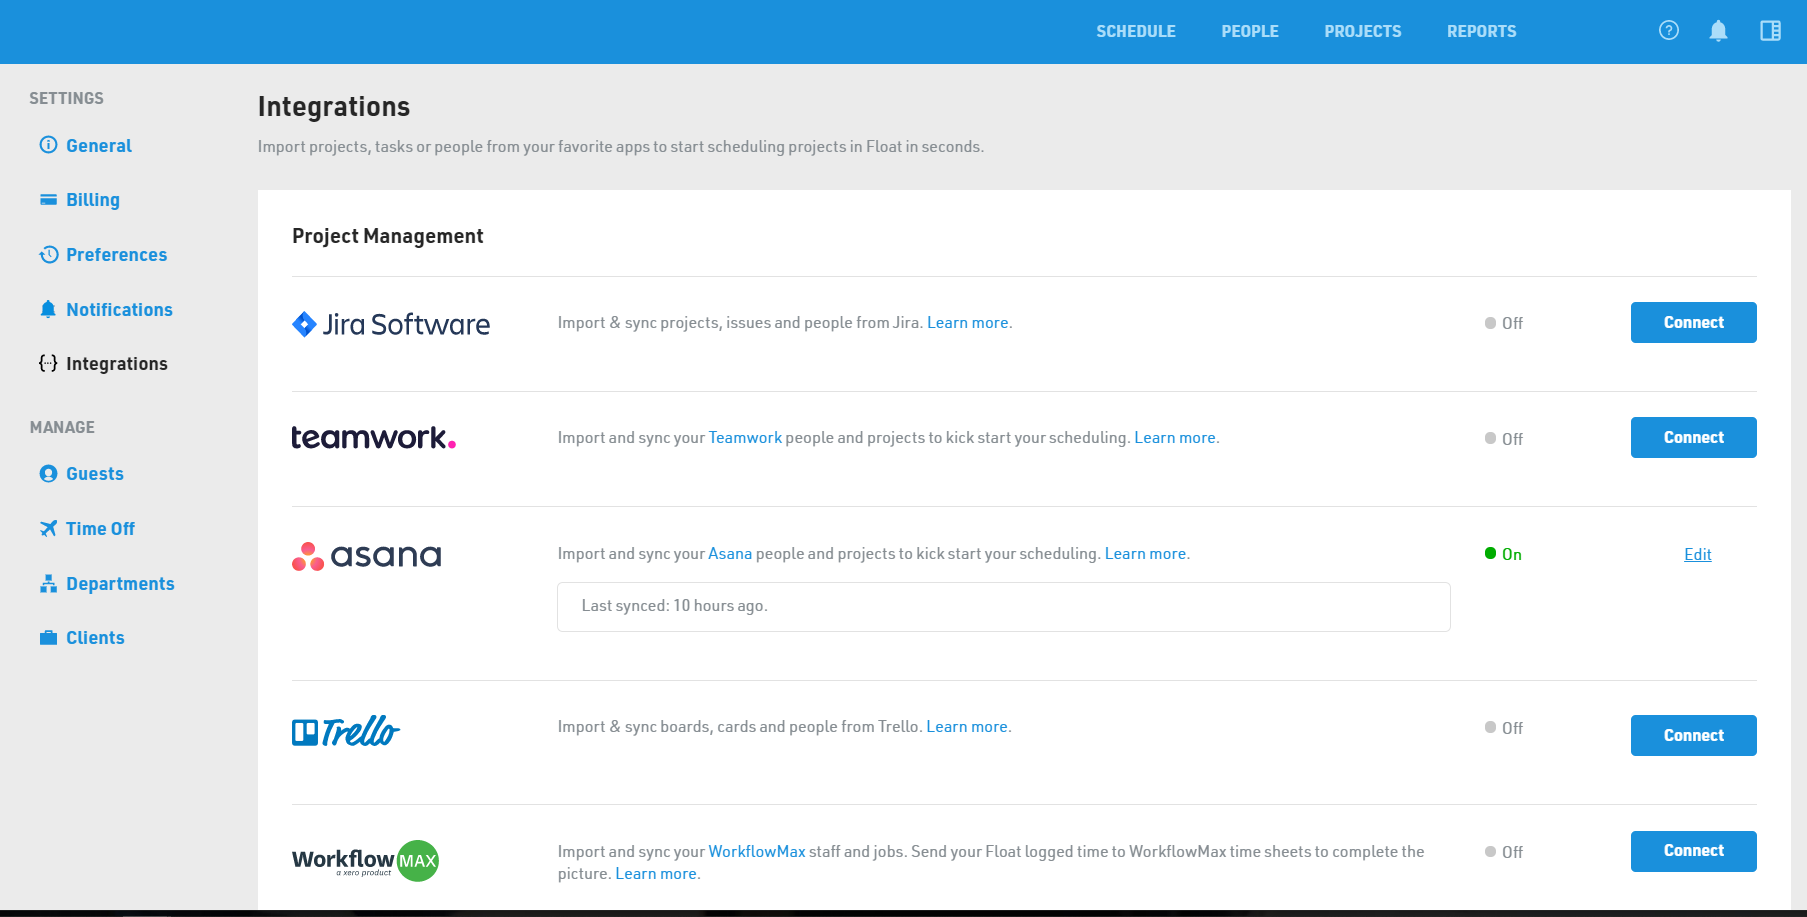
Task: Edit the Asana integration
Action: (1698, 554)
